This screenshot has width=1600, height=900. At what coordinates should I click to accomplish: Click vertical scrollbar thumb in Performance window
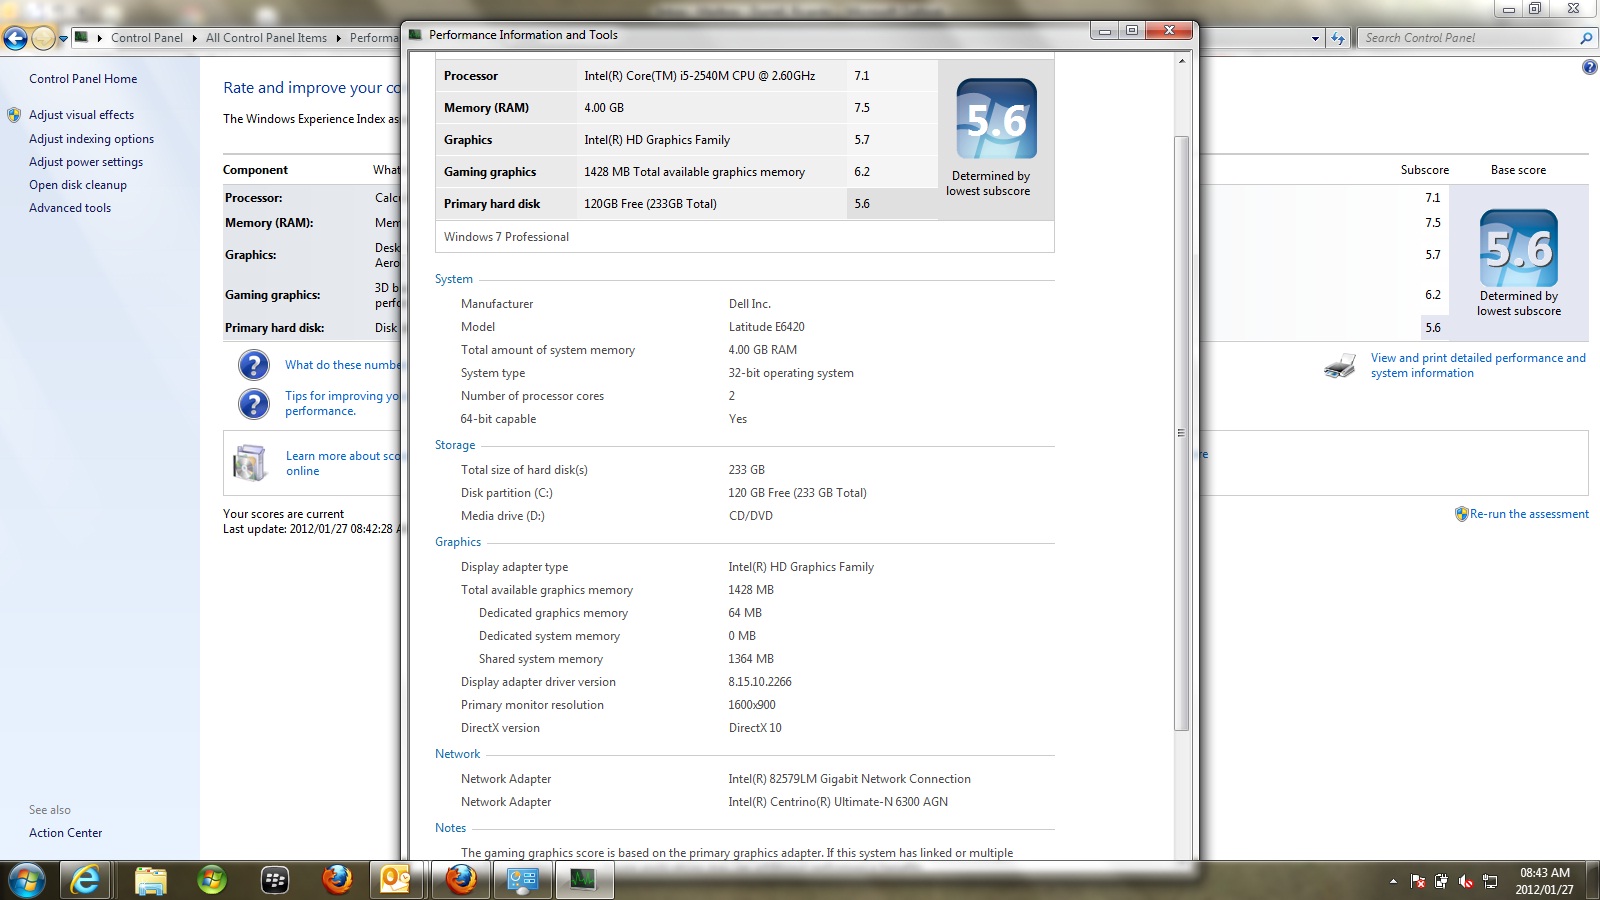pyautogui.click(x=1181, y=433)
